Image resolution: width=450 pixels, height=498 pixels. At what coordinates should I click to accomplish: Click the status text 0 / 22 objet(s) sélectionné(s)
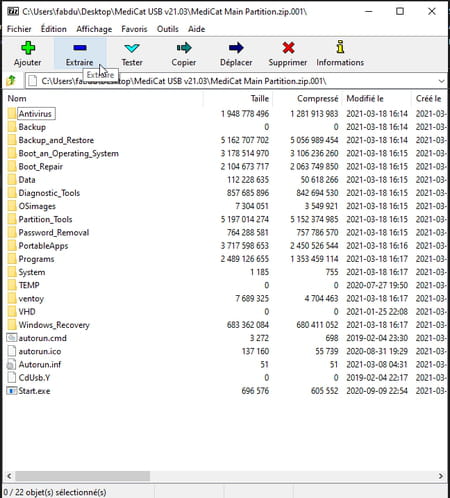point(55,492)
